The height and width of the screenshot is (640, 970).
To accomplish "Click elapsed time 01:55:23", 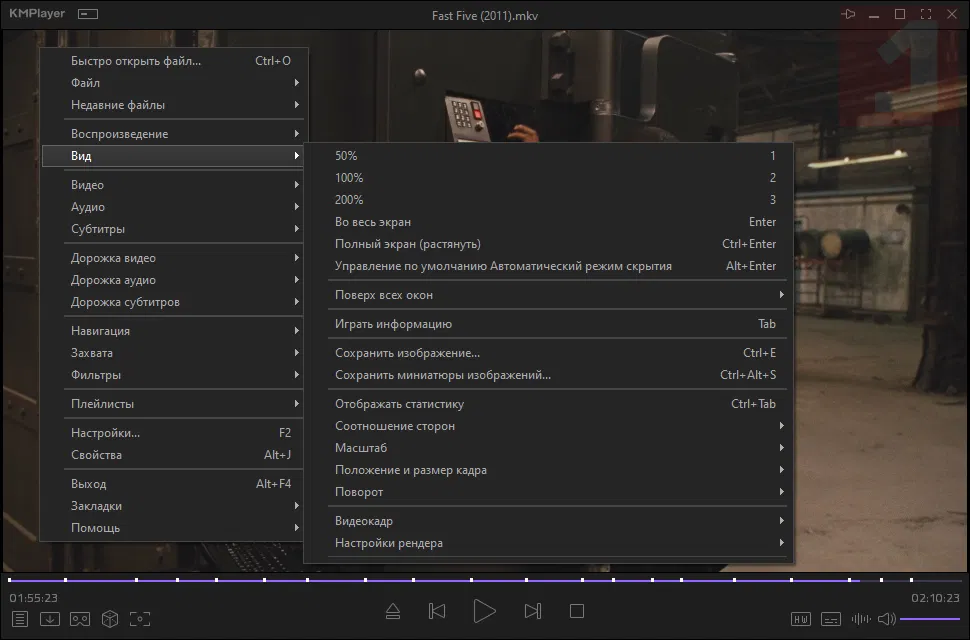I will (33, 598).
